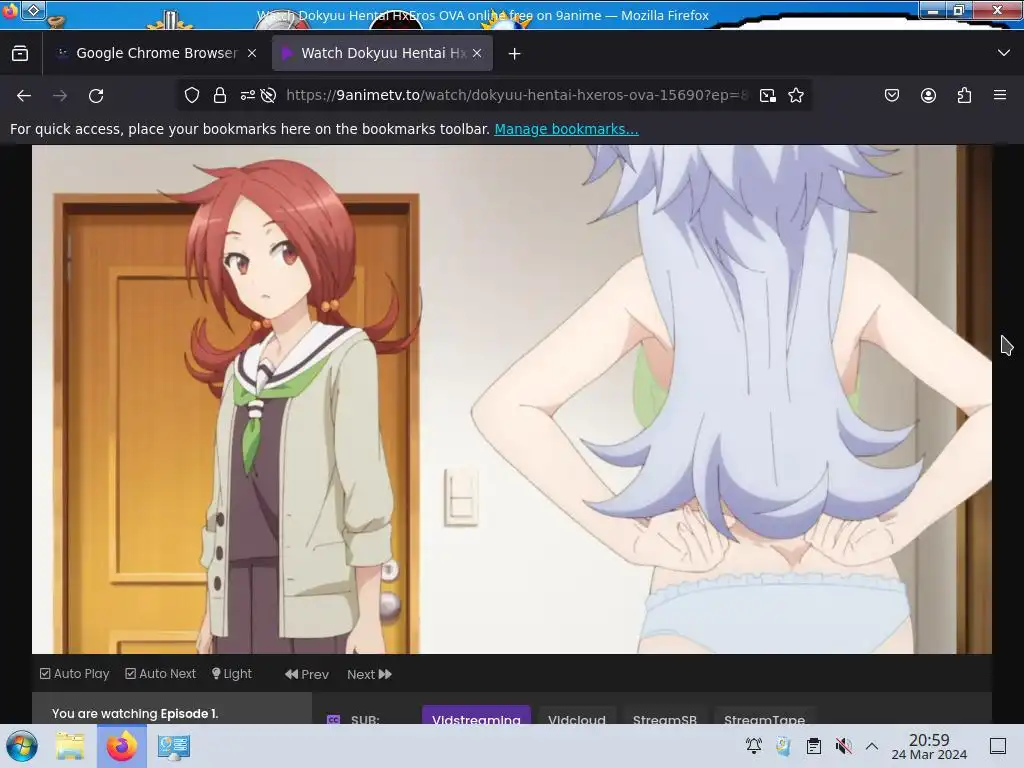Open a new tab with plus button
The width and height of the screenshot is (1024, 768).
tap(515, 54)
